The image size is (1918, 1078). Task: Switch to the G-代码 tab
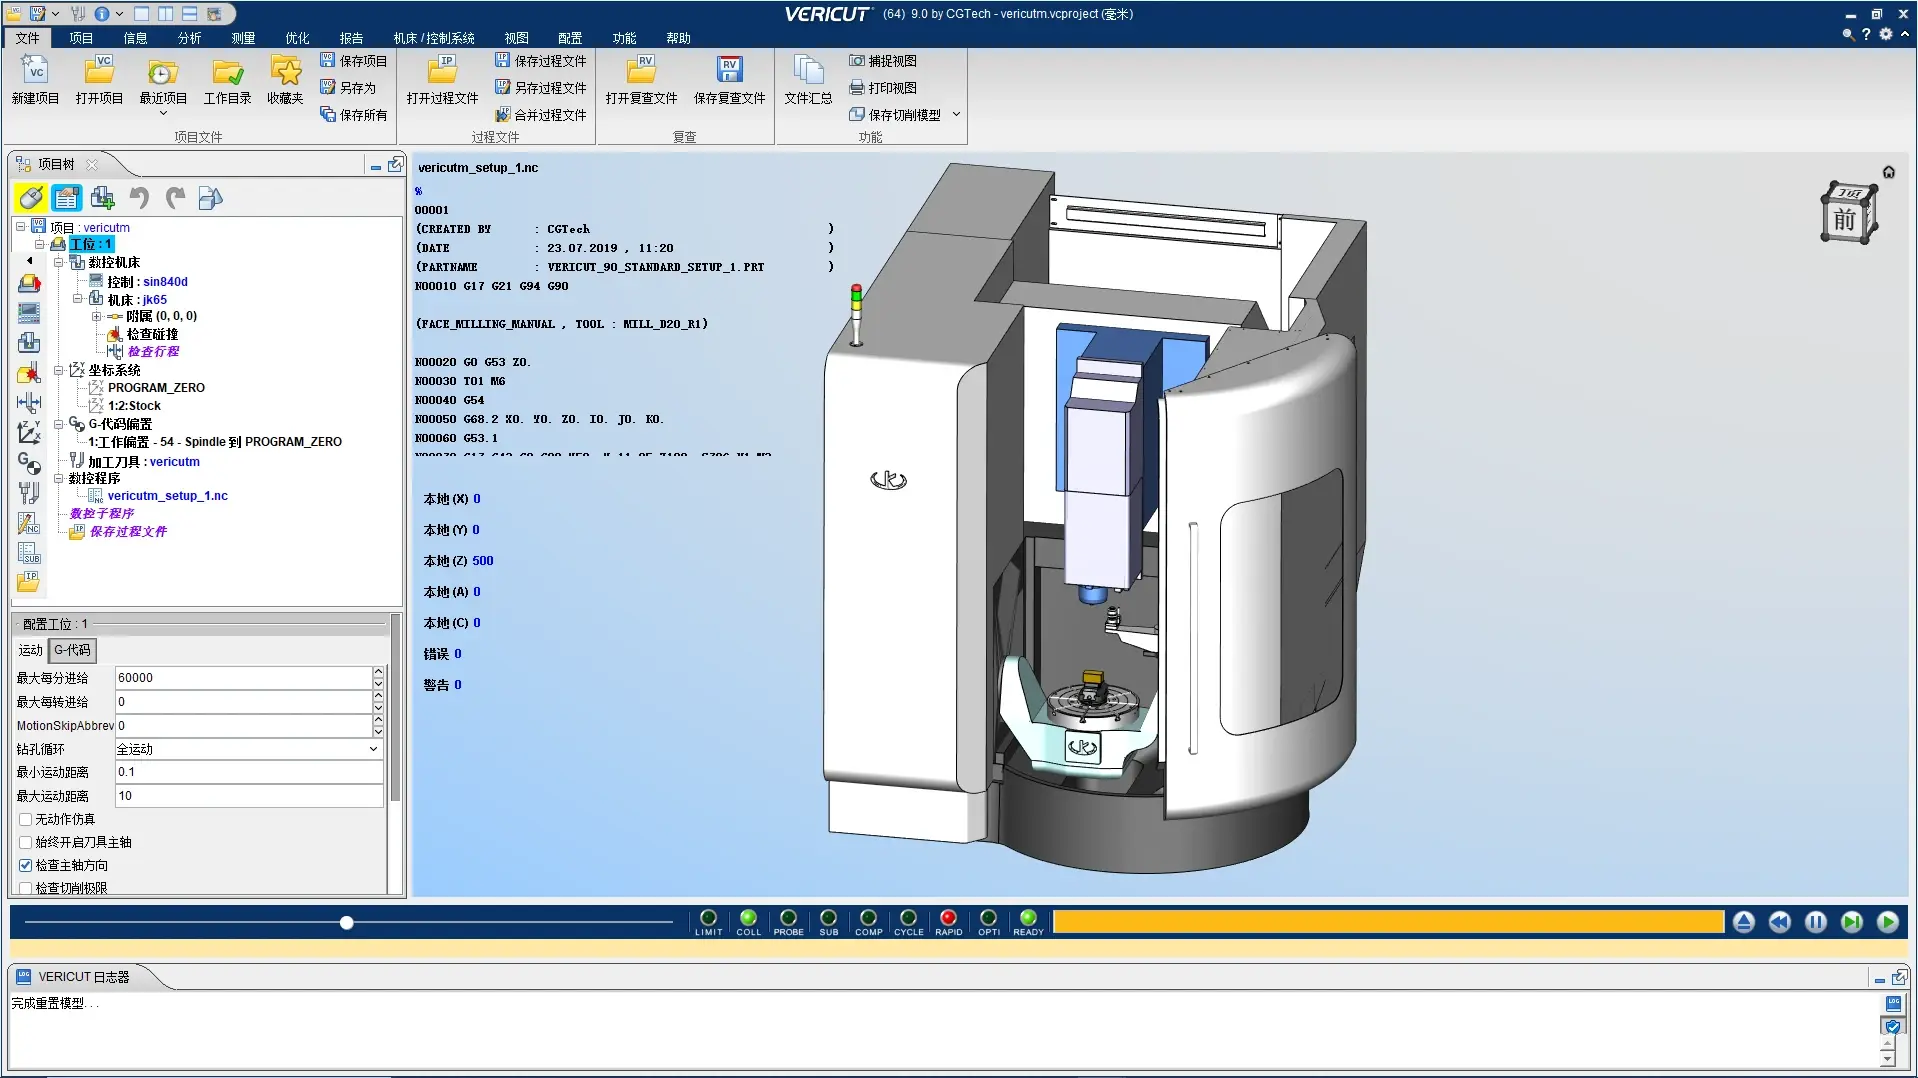pos(72,650)
